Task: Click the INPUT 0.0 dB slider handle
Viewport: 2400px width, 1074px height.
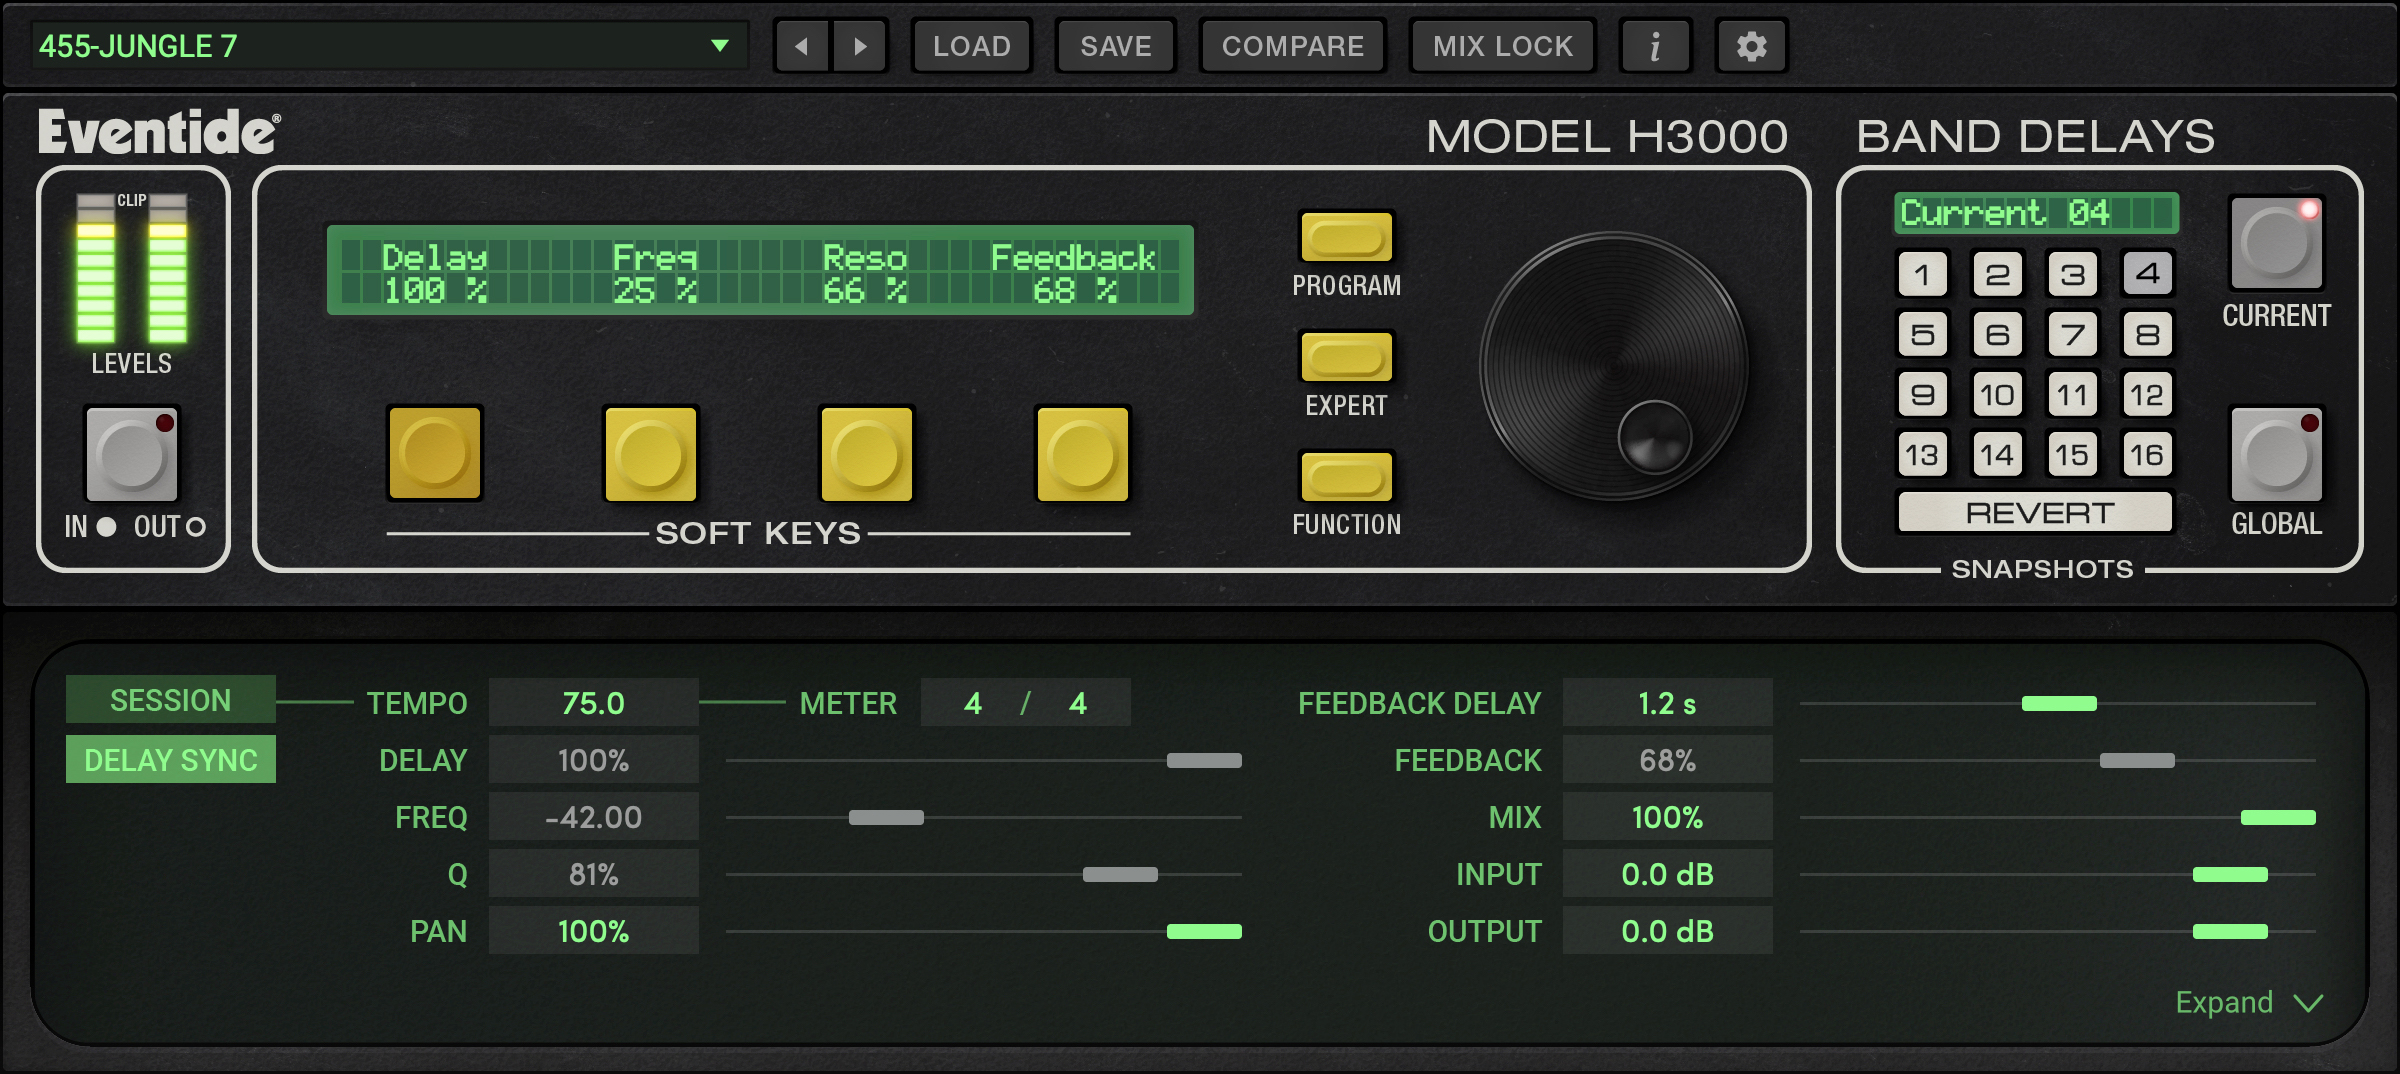Action: tap(2230, 874)
